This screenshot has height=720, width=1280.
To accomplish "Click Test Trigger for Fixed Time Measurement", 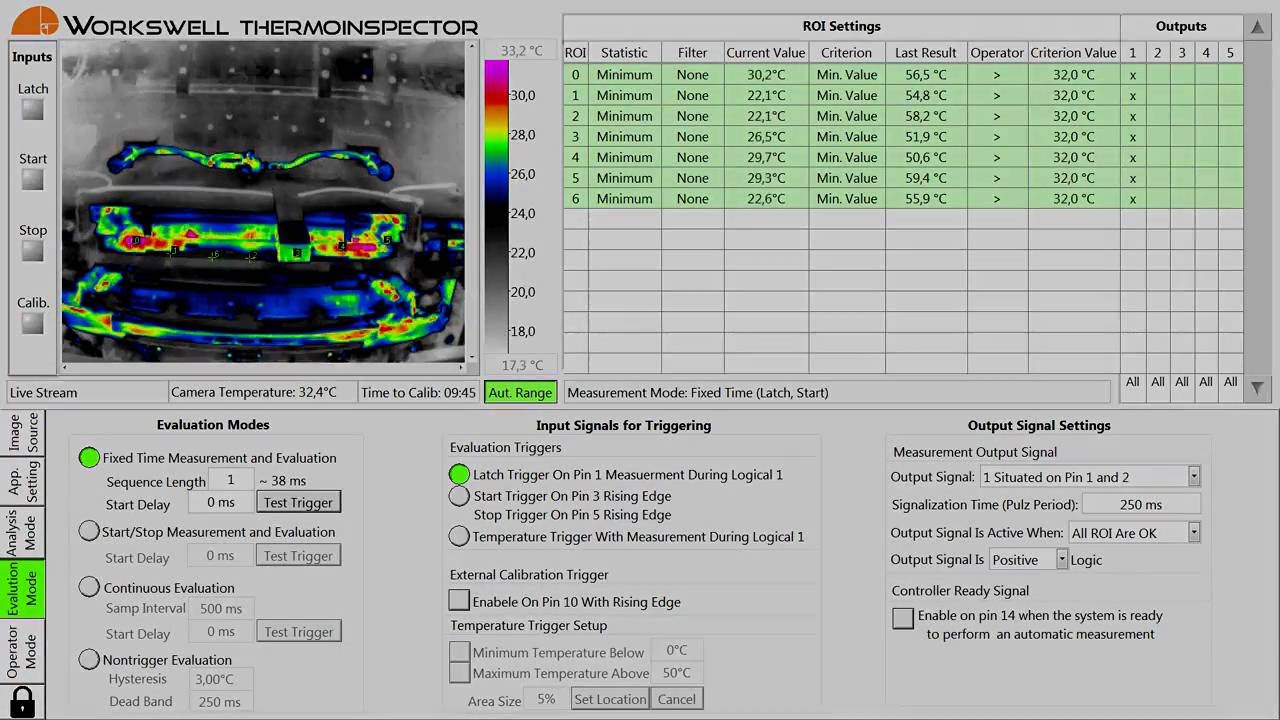I will pos(298,503).
